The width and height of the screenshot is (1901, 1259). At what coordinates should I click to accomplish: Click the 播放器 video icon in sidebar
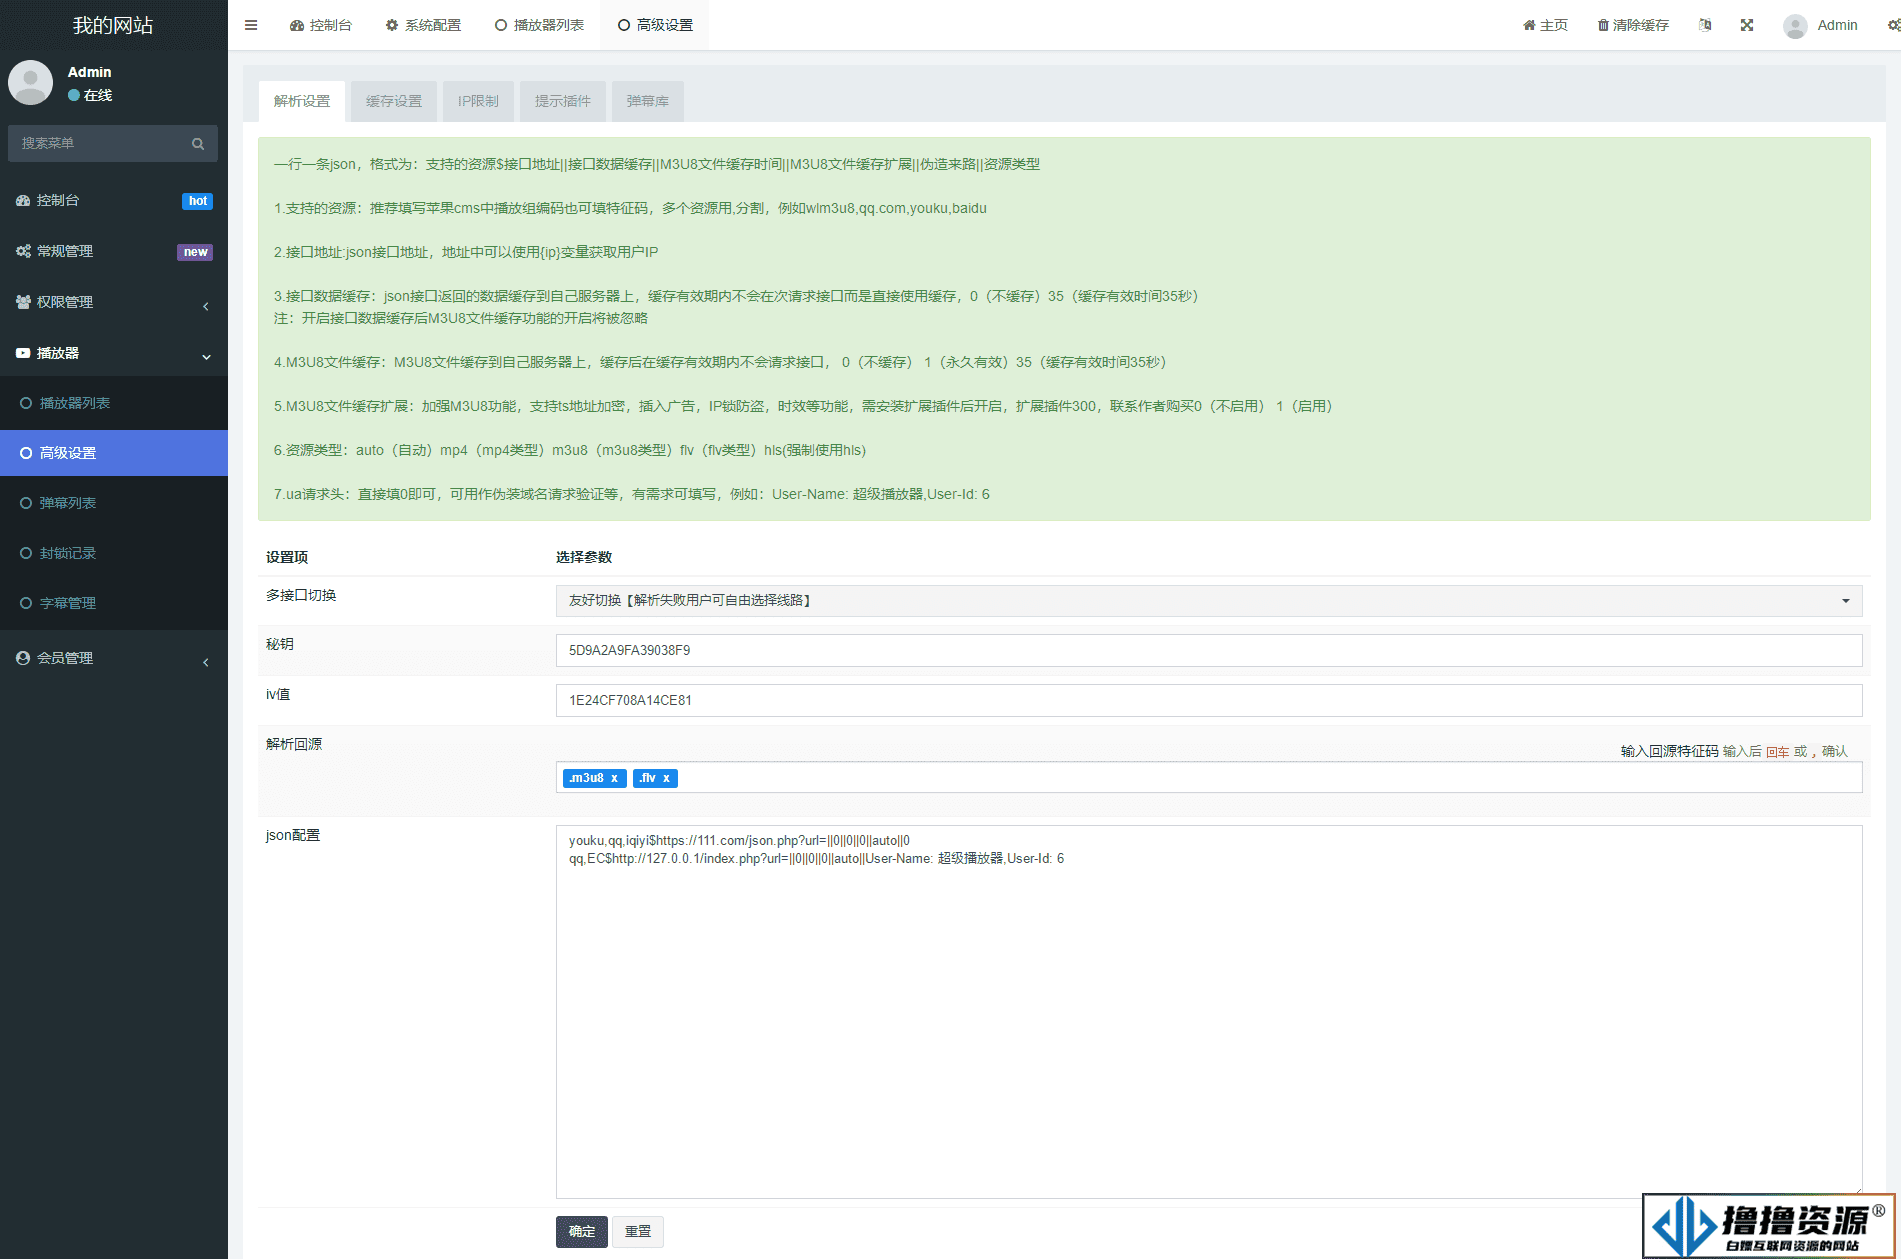[x=23, y=353]
